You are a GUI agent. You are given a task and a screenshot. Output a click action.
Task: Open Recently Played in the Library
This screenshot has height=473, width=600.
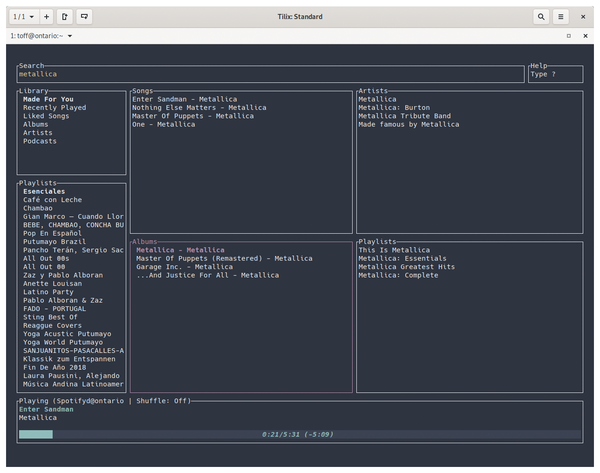click(x=54, y=108)
